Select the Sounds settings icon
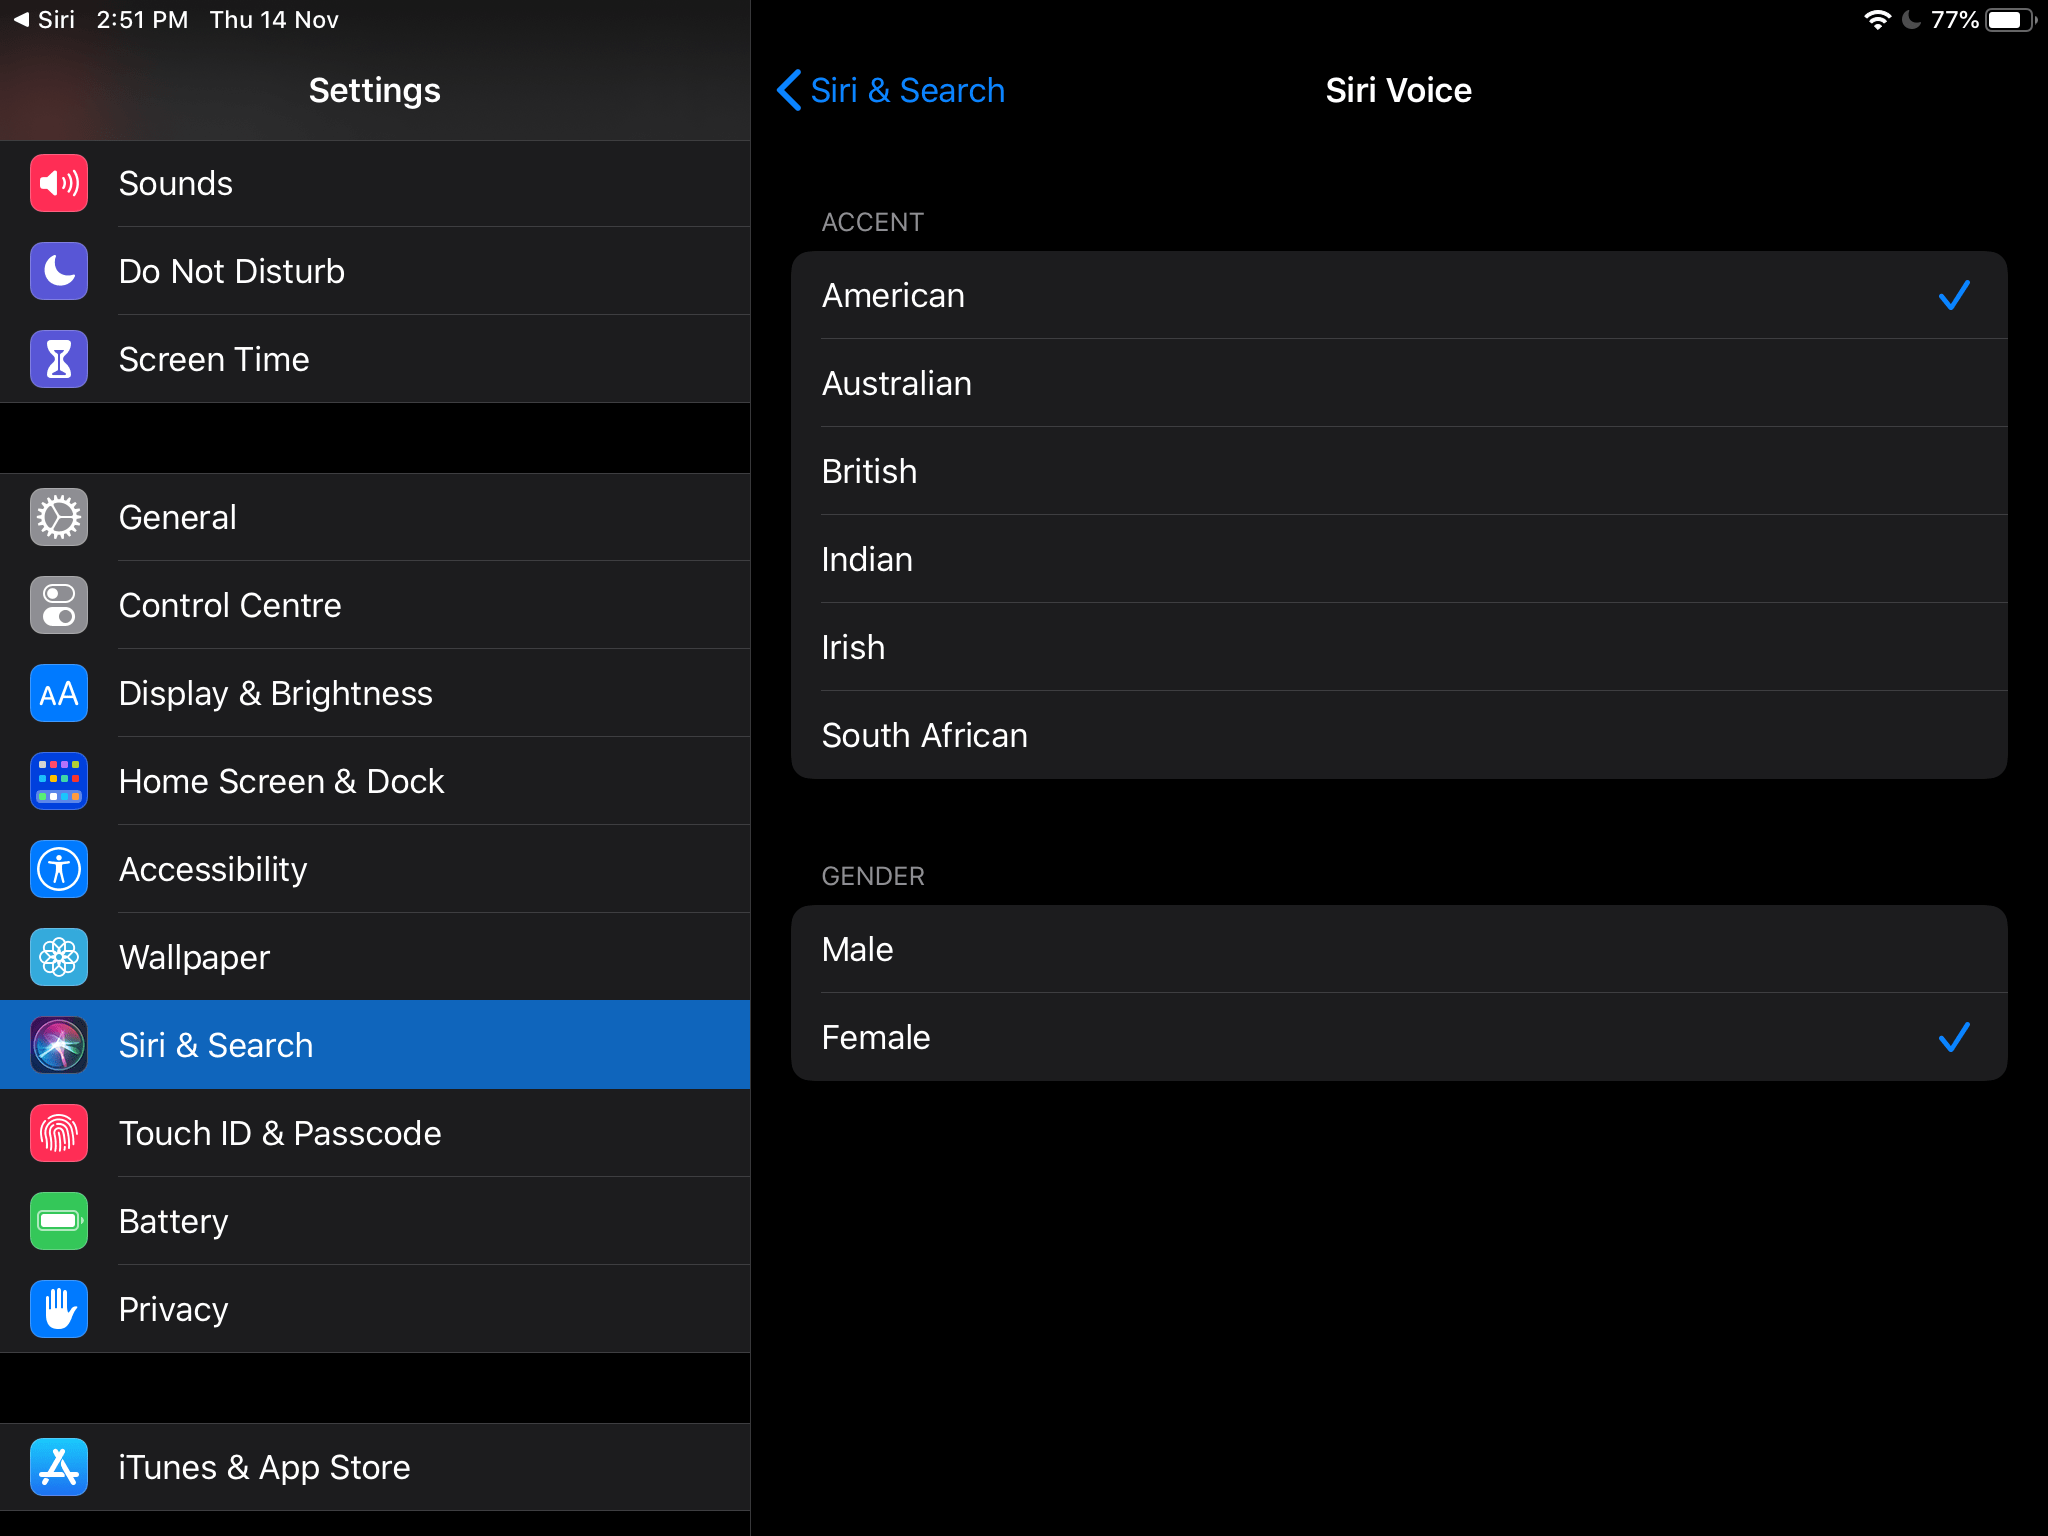Viewport: 2048px width, 1536px height. pyautogui.click(x=56, y=182)
